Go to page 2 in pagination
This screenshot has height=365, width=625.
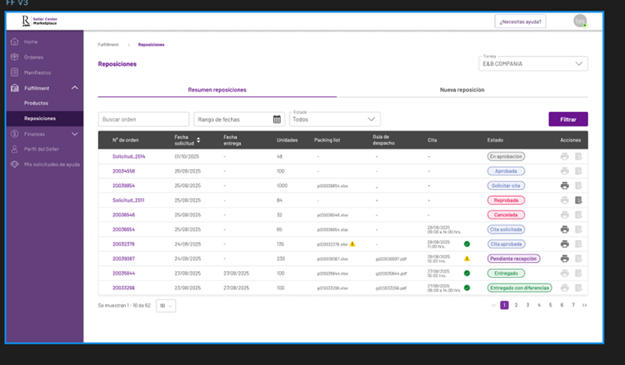516,305
